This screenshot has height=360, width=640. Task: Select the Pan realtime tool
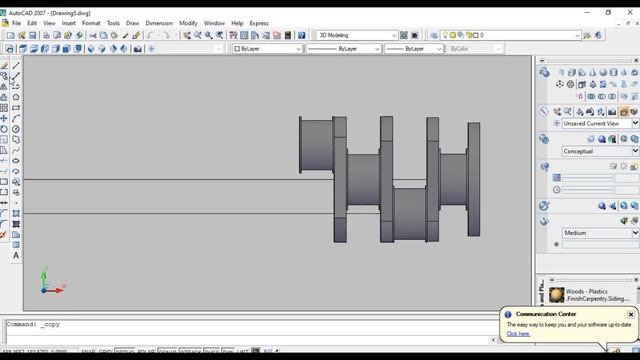point(187,36)
